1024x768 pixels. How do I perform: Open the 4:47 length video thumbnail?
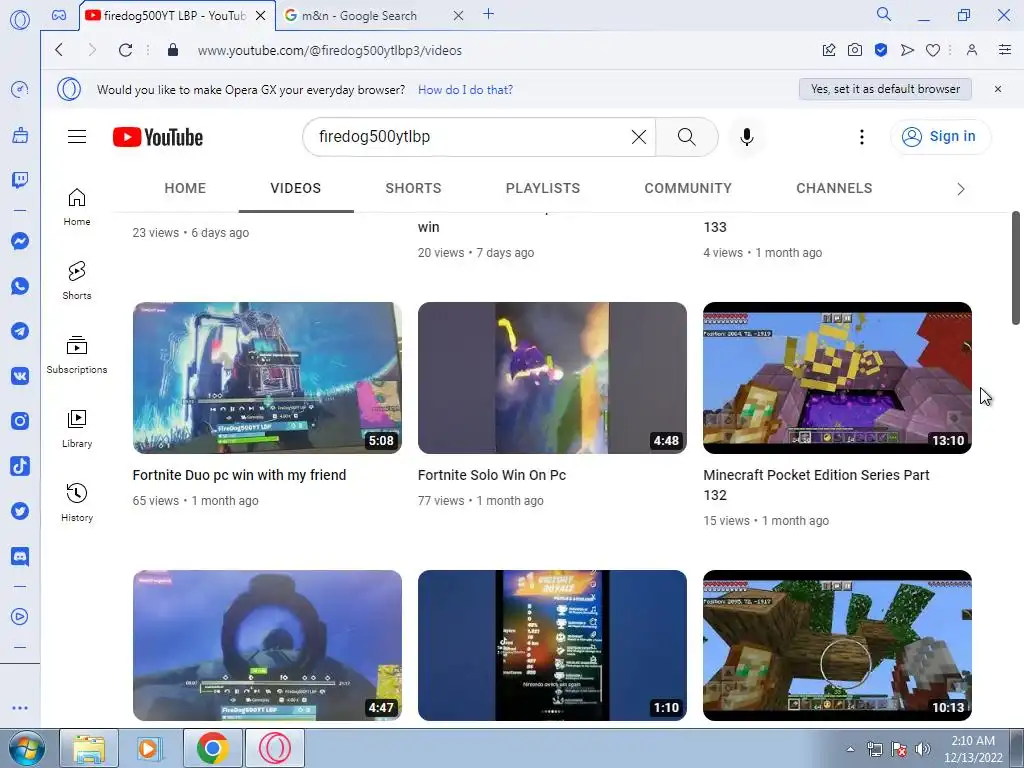[267, 645]
